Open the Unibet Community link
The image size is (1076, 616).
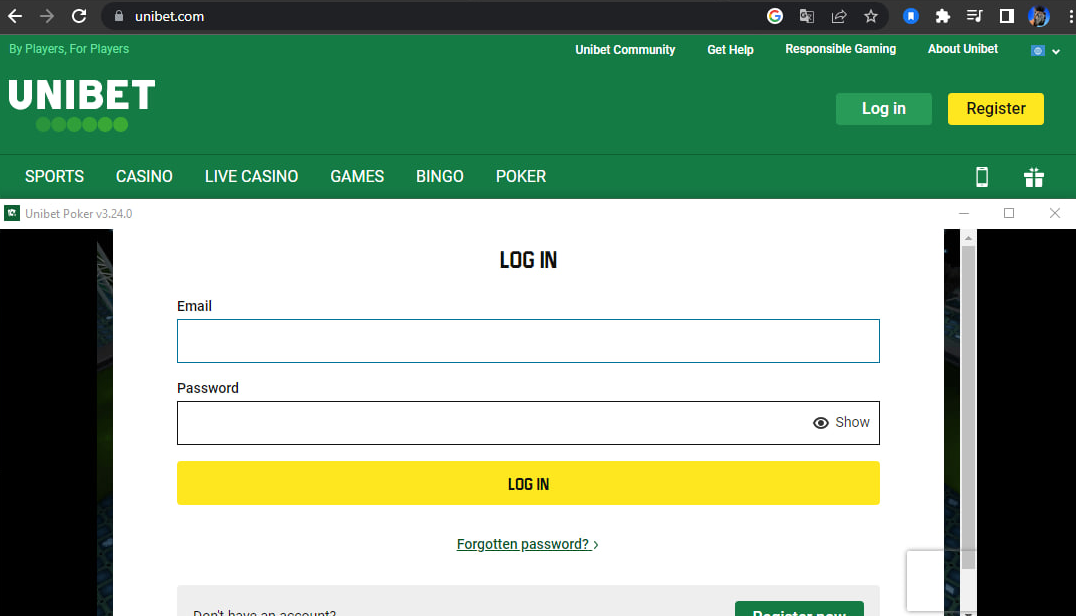(x=625, y=49)
